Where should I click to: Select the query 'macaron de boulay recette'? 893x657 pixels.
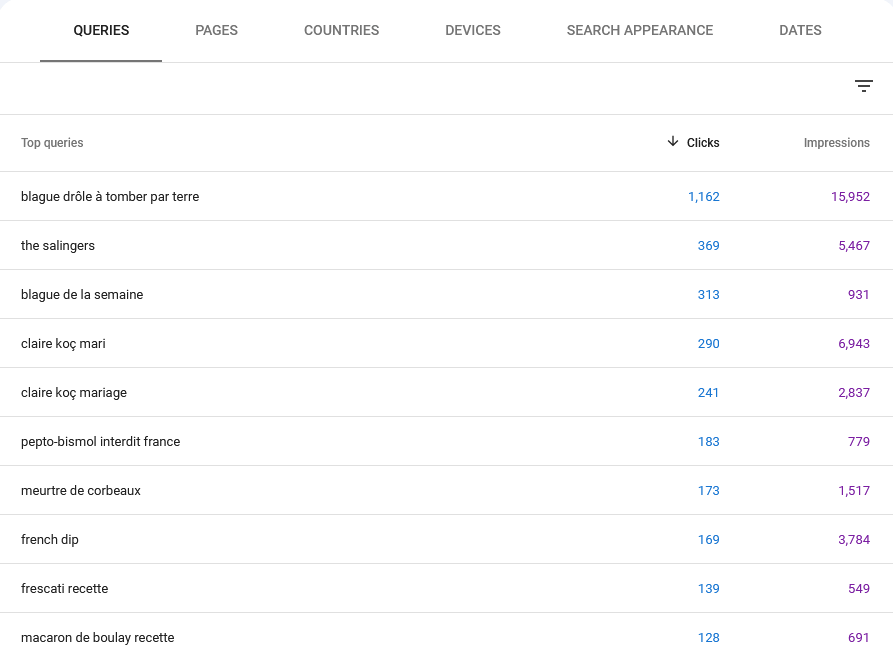[x=96, y=637]
